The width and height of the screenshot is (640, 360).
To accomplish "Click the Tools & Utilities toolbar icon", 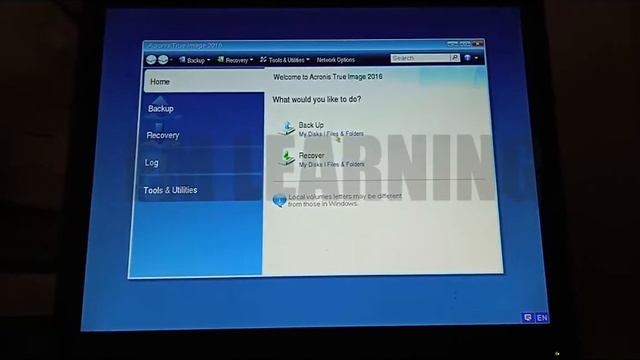I will click(264, 60).
